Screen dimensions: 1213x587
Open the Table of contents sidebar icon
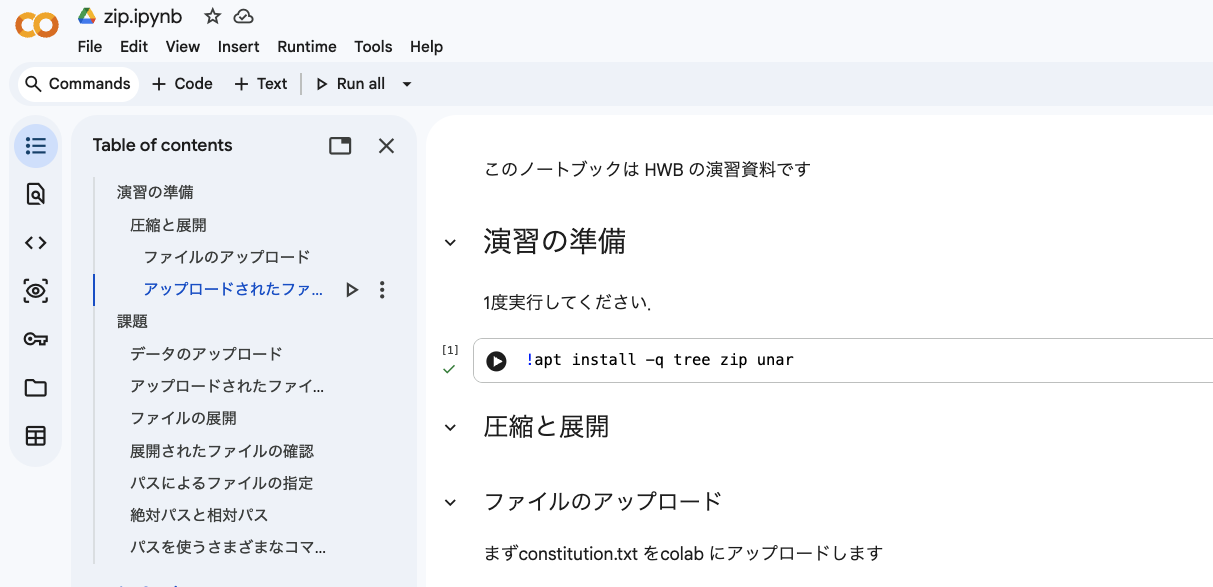pos(36,146)
